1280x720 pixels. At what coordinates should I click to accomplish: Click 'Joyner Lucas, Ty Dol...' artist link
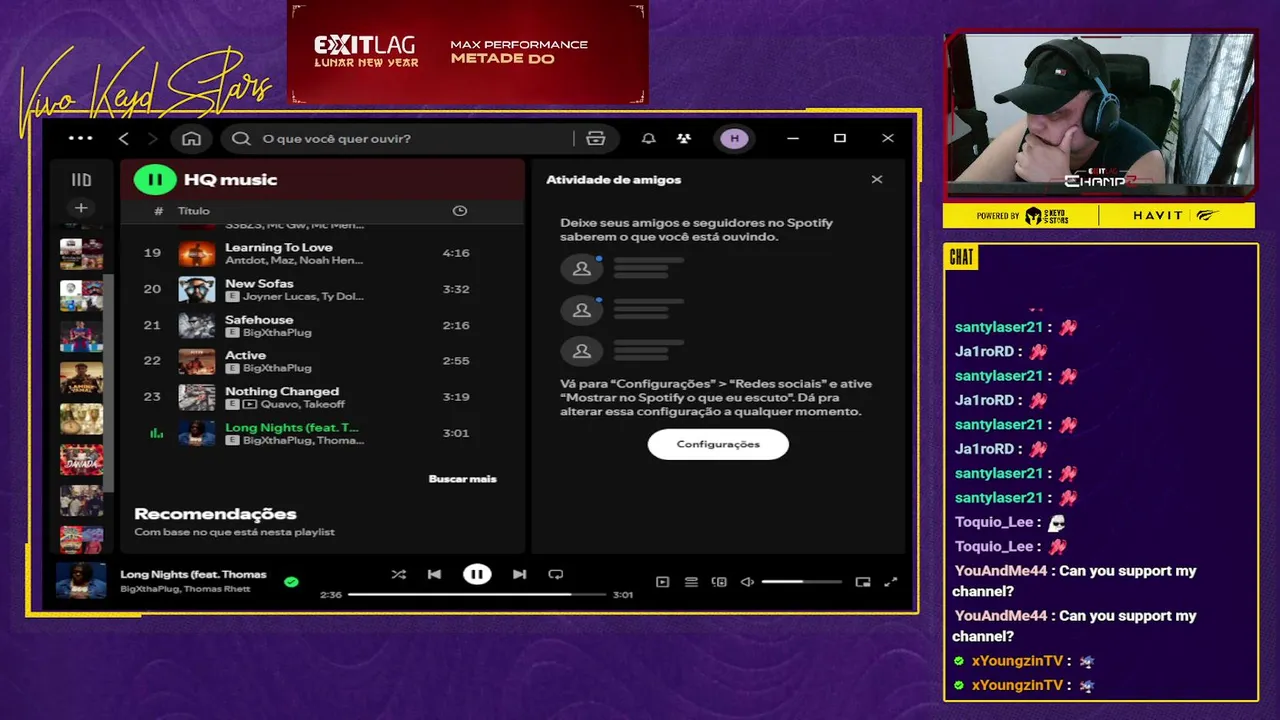[x=303, y=296]
